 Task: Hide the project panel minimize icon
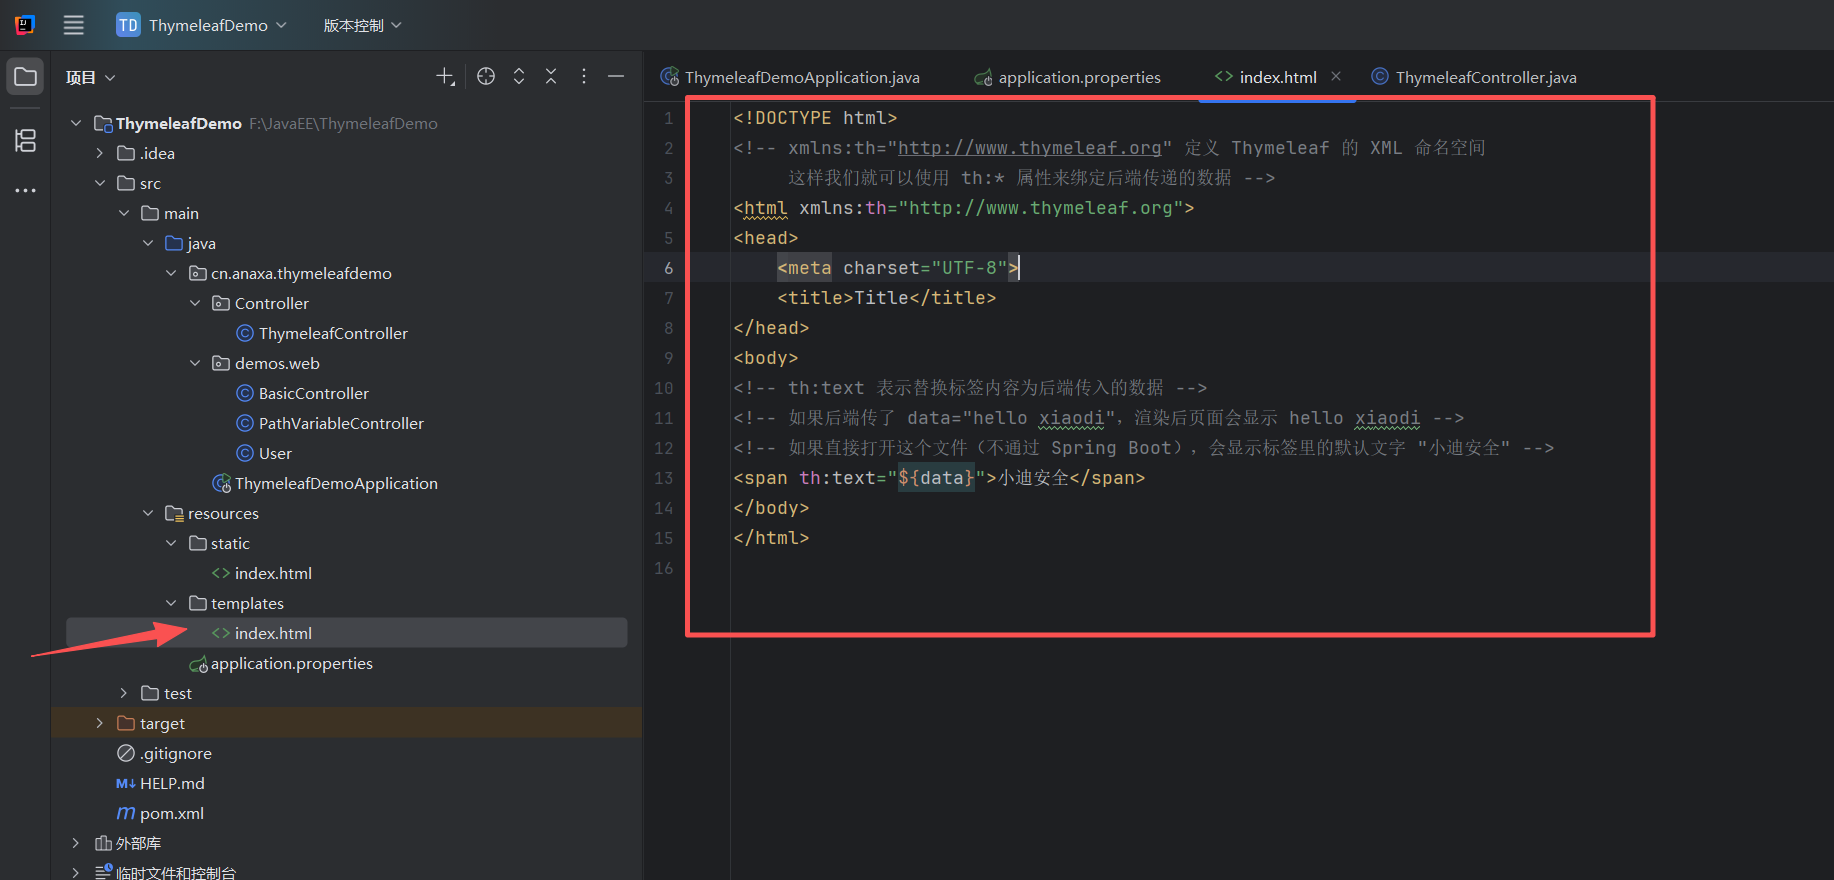(616, 77)
